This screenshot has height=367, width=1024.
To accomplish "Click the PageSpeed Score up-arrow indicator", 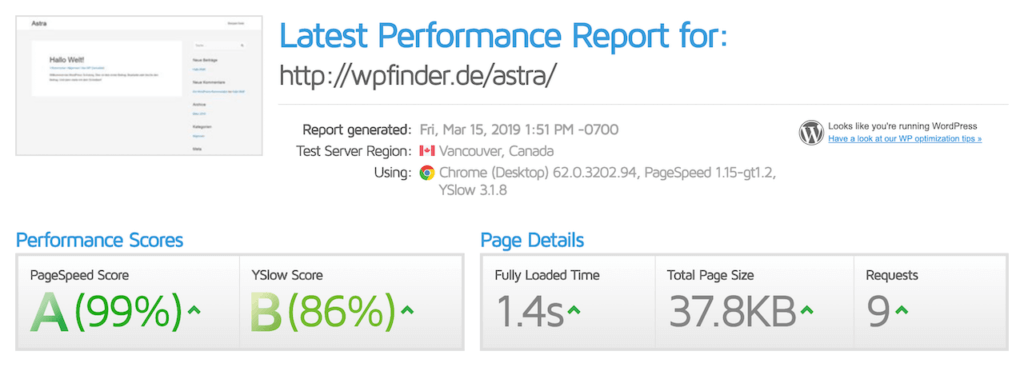I will tap(193, 310).
